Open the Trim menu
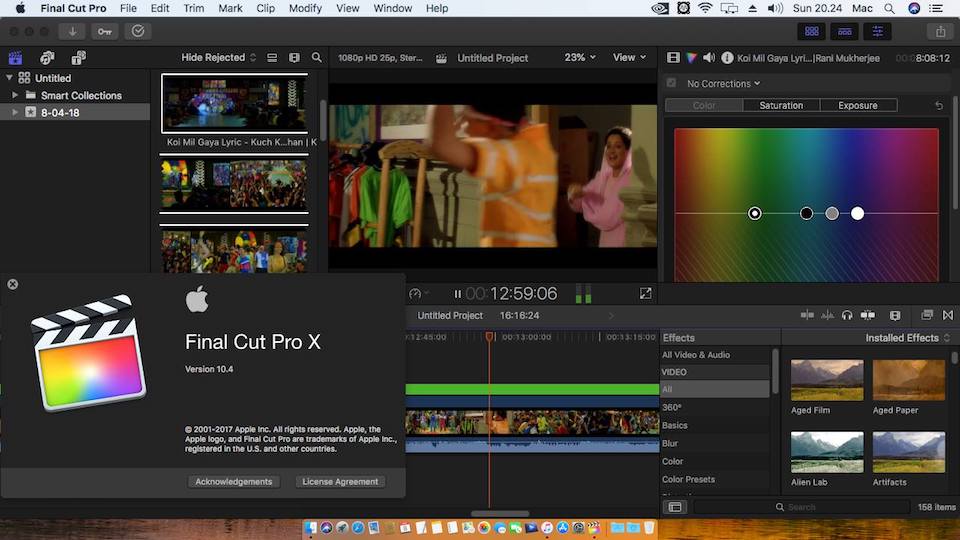Screen dimensions: 960x540 [x=193, y=9]
